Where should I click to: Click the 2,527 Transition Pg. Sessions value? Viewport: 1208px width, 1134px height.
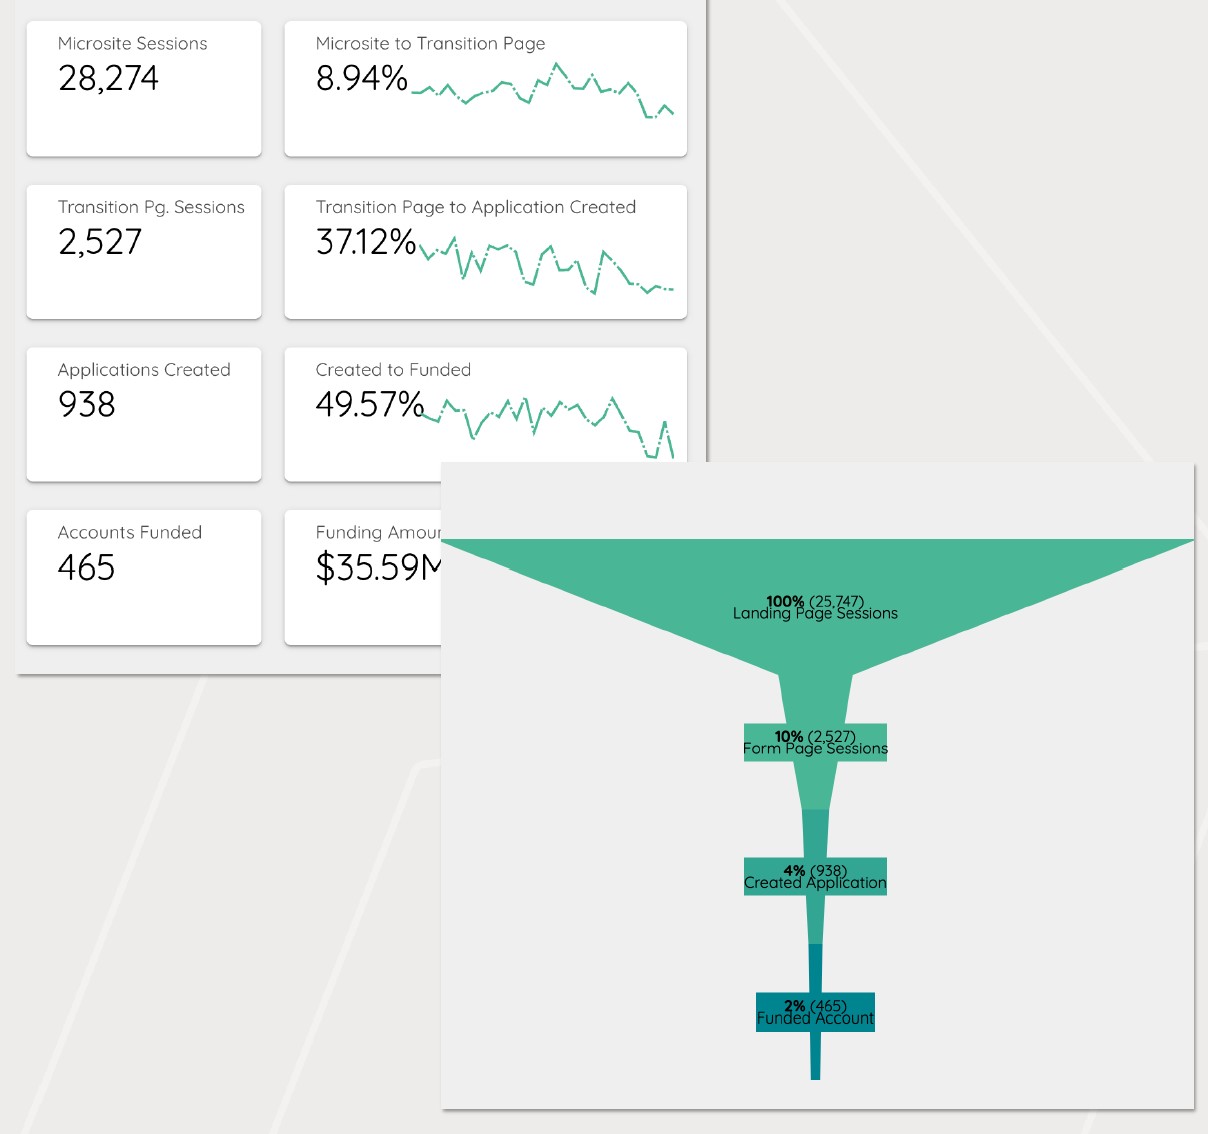[x=100, y=241]
